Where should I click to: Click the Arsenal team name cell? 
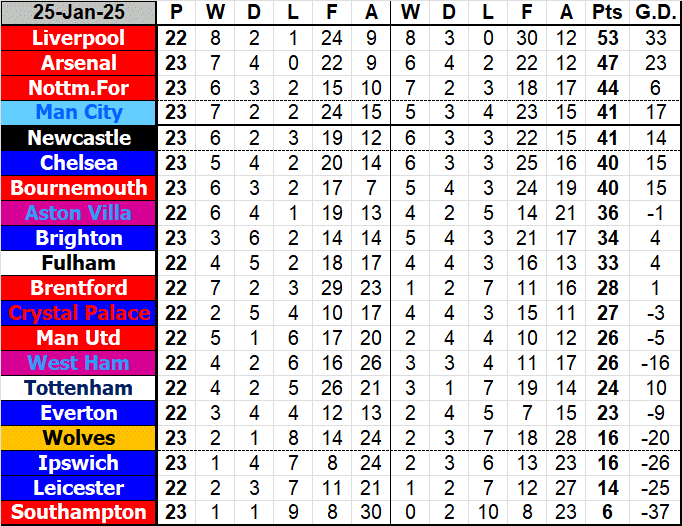pyautogui.click(x=79, y=63)
